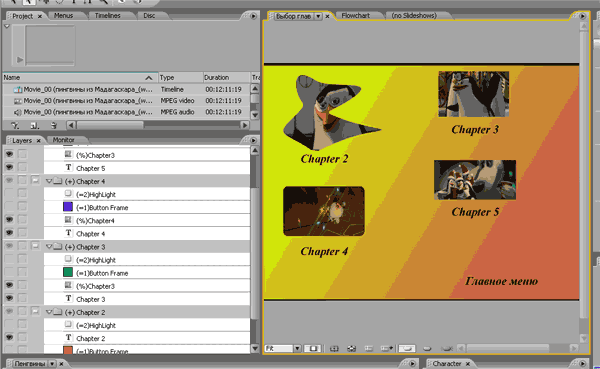Hide the Chapter 4 text layer eye
Screen dimensions: 600x369
click(9, 233)
